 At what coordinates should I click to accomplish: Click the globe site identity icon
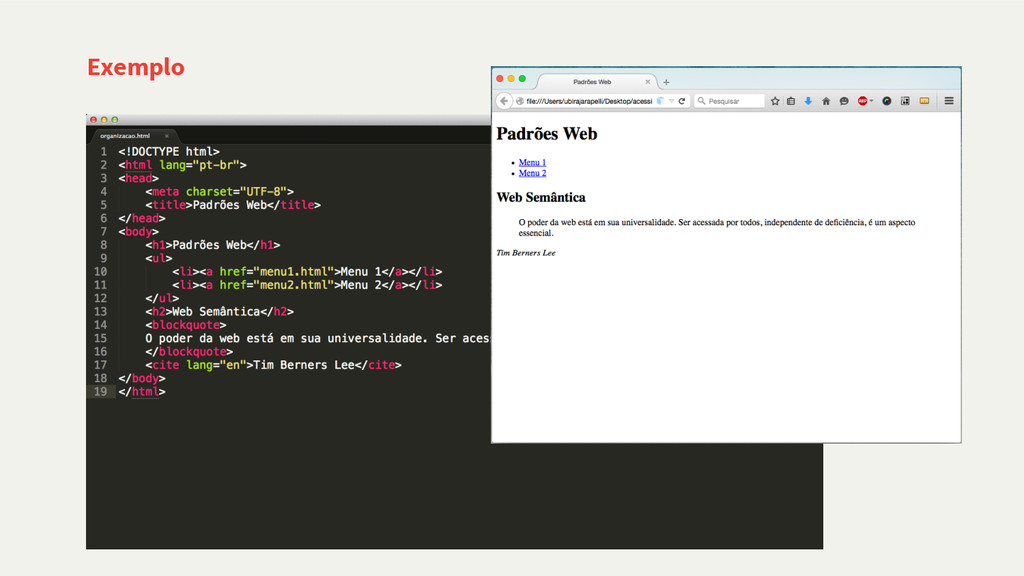(520, 101)
